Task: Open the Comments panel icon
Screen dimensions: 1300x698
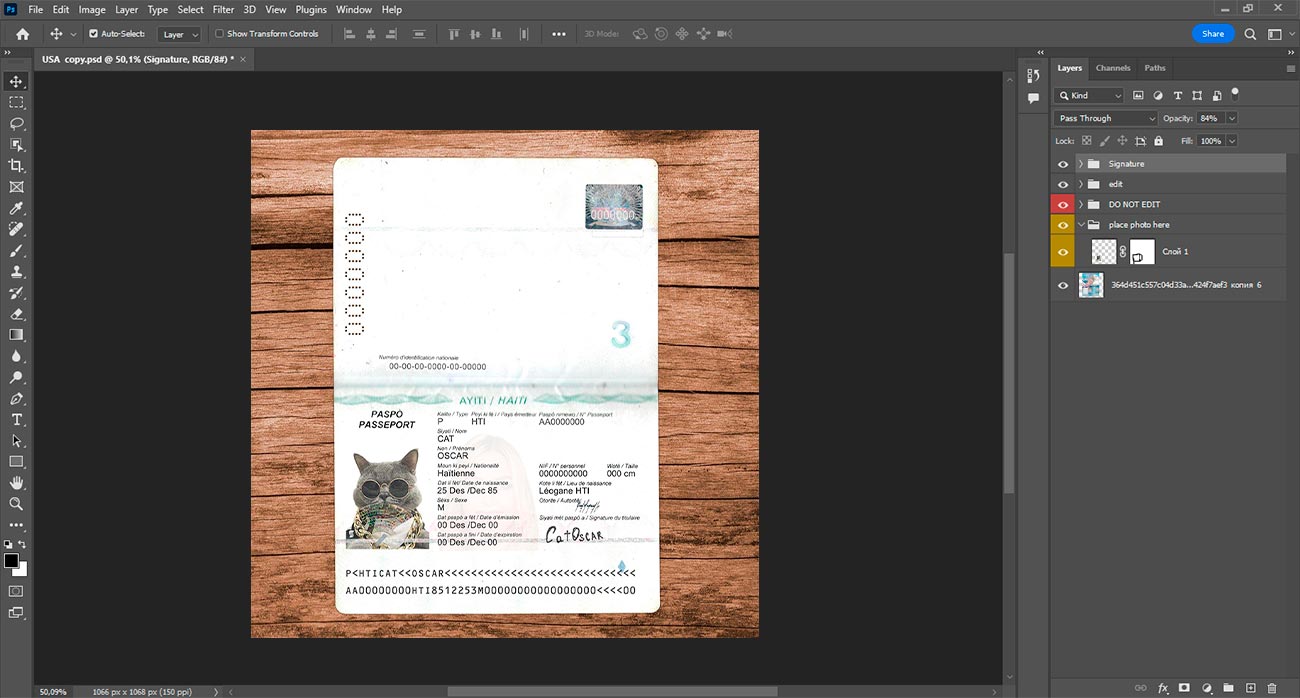Action: [x=1034, y=98]
